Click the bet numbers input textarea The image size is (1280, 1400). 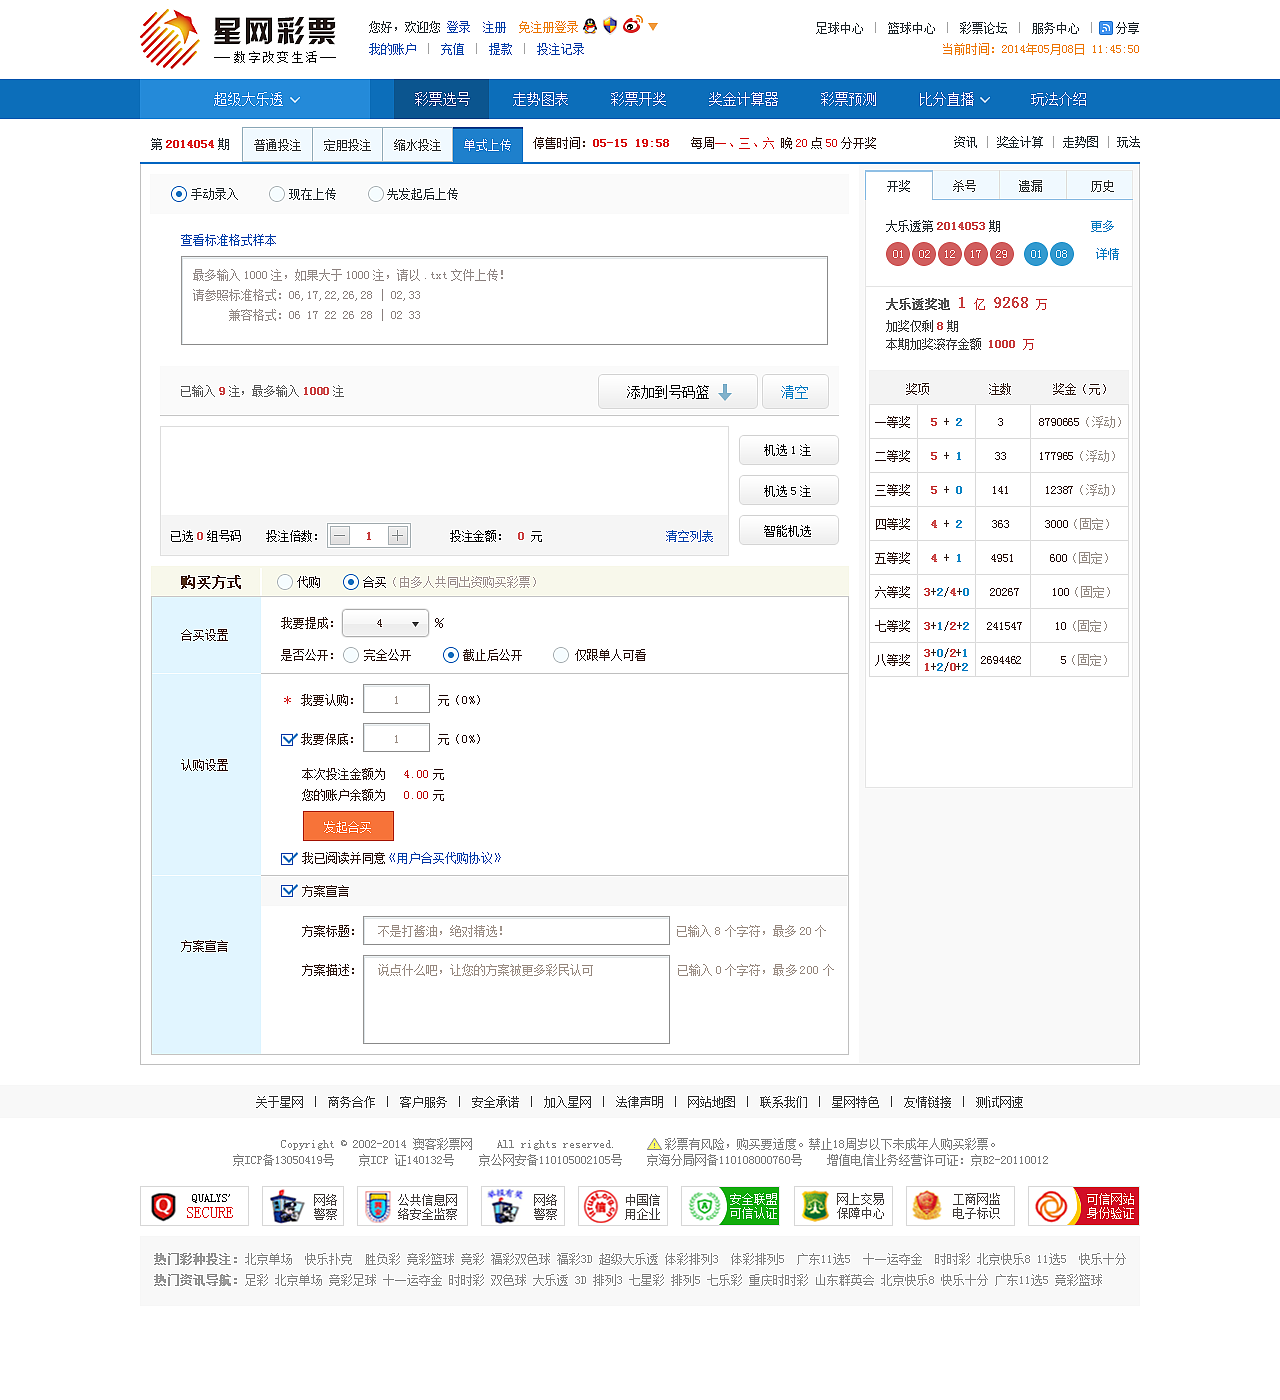click(x=504, y=300)
